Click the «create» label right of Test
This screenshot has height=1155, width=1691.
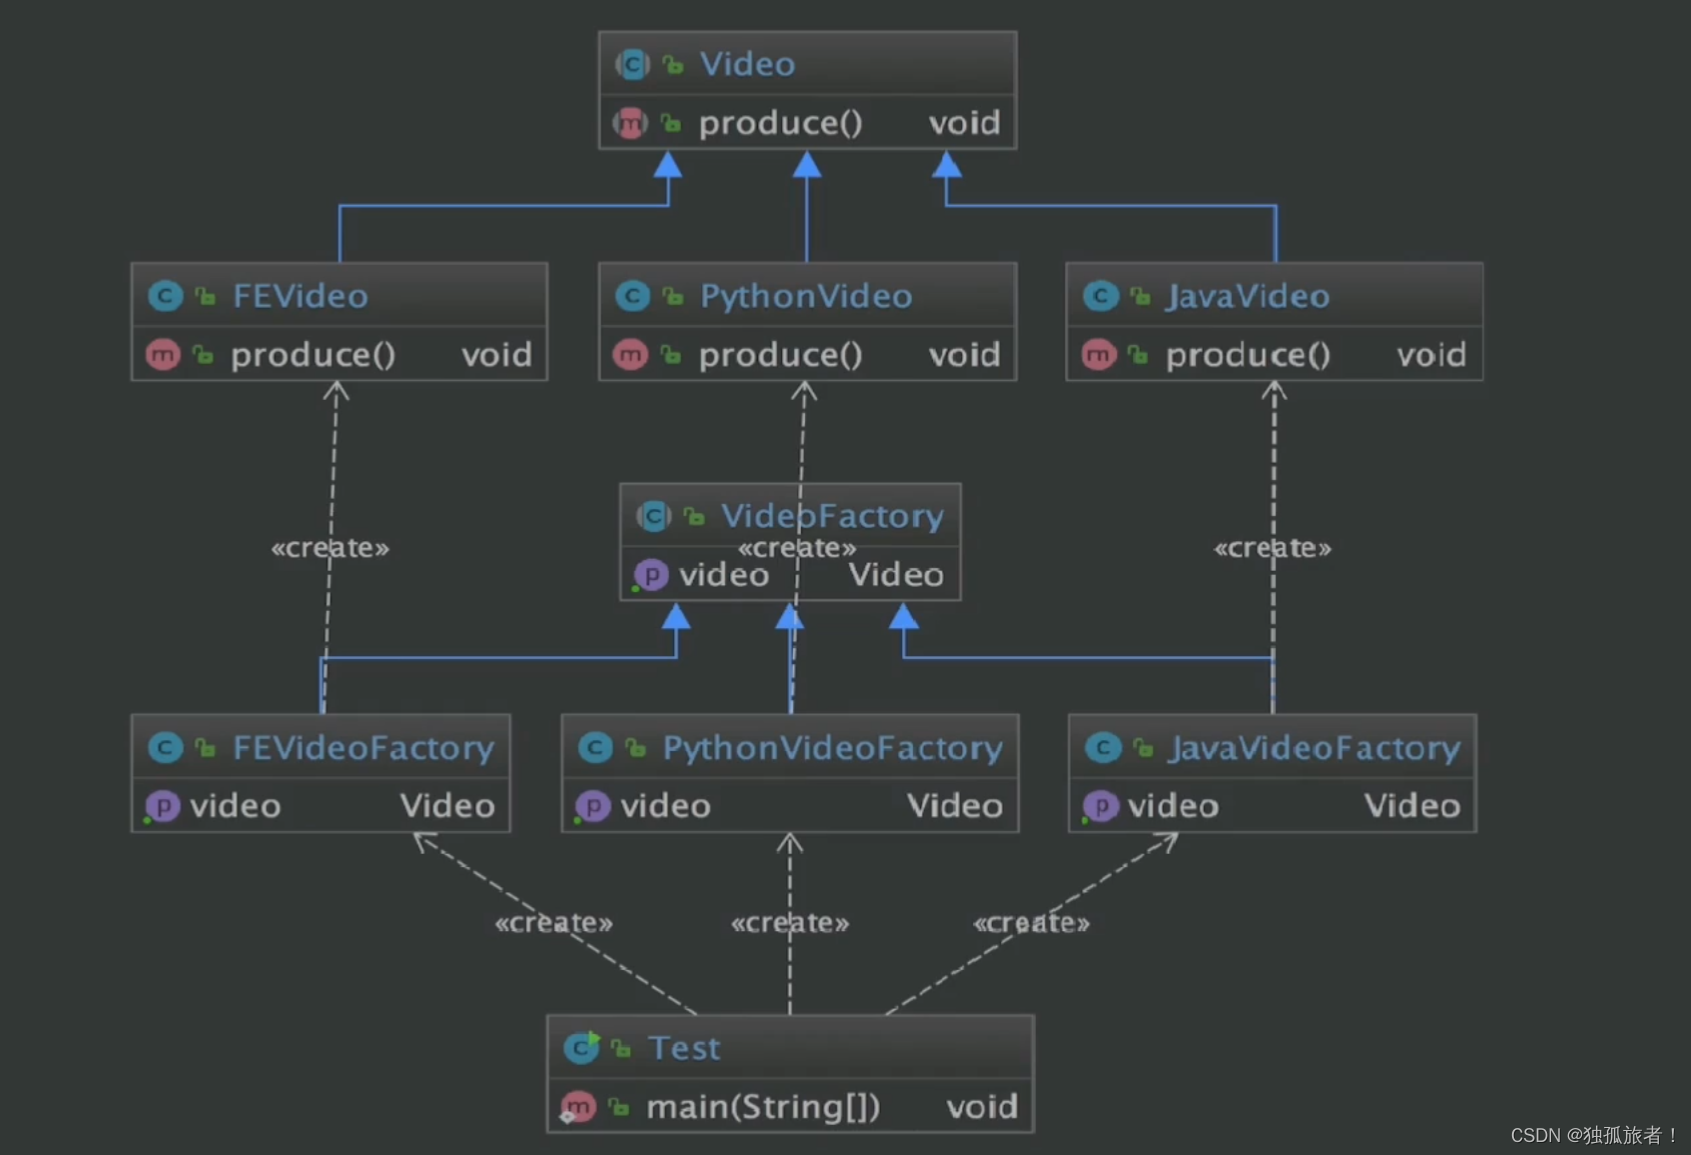click(x=1032, y=922)
